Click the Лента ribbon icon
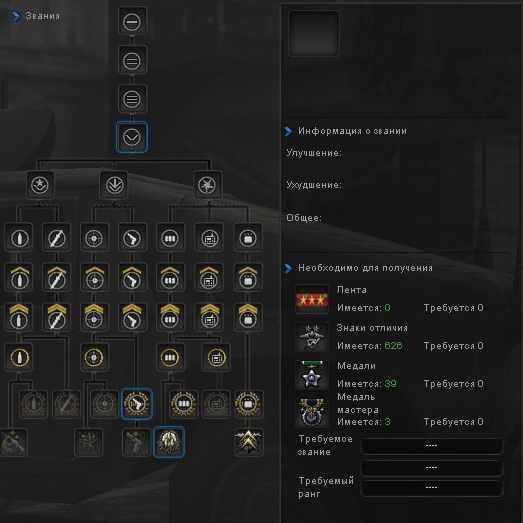This screenshot has width=523, height=523. (x=312, y=299)
